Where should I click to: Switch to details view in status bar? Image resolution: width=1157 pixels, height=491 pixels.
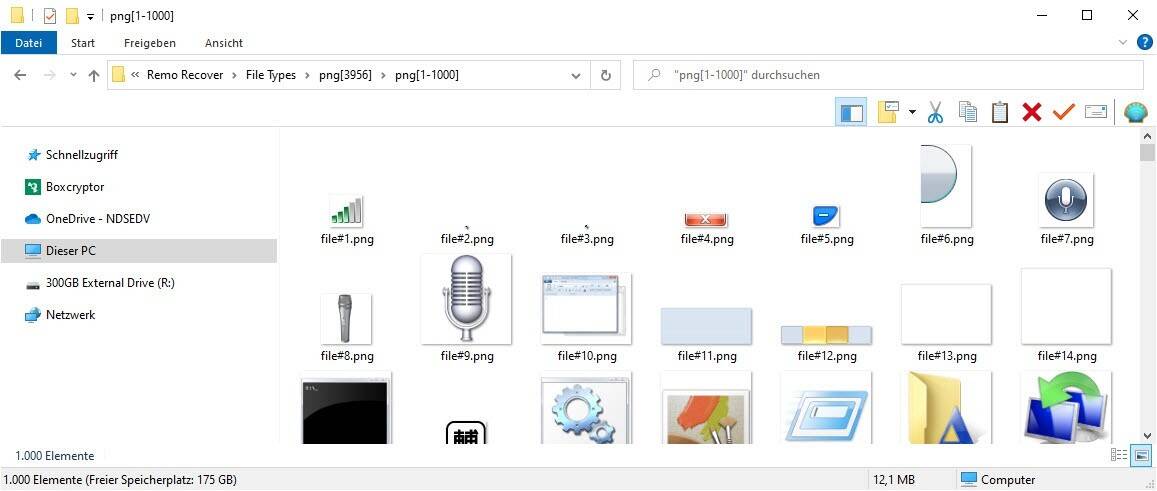[x=1119, y=456]
